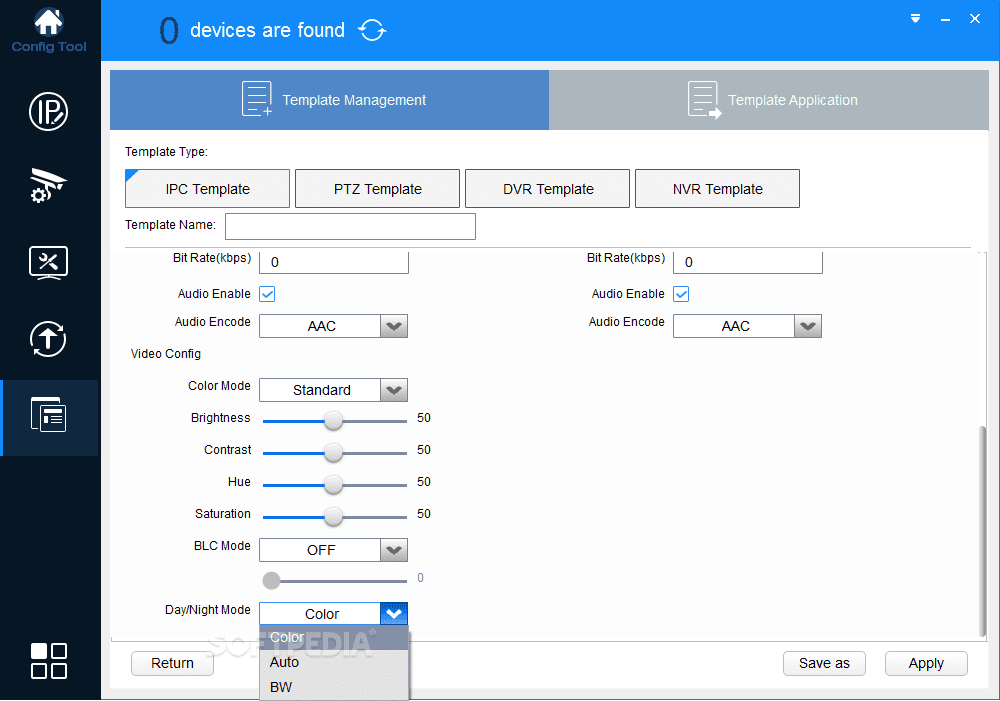Refresh the found devices list
The width and height of the screenshot is (1000, 701).
tap(372, 31)
